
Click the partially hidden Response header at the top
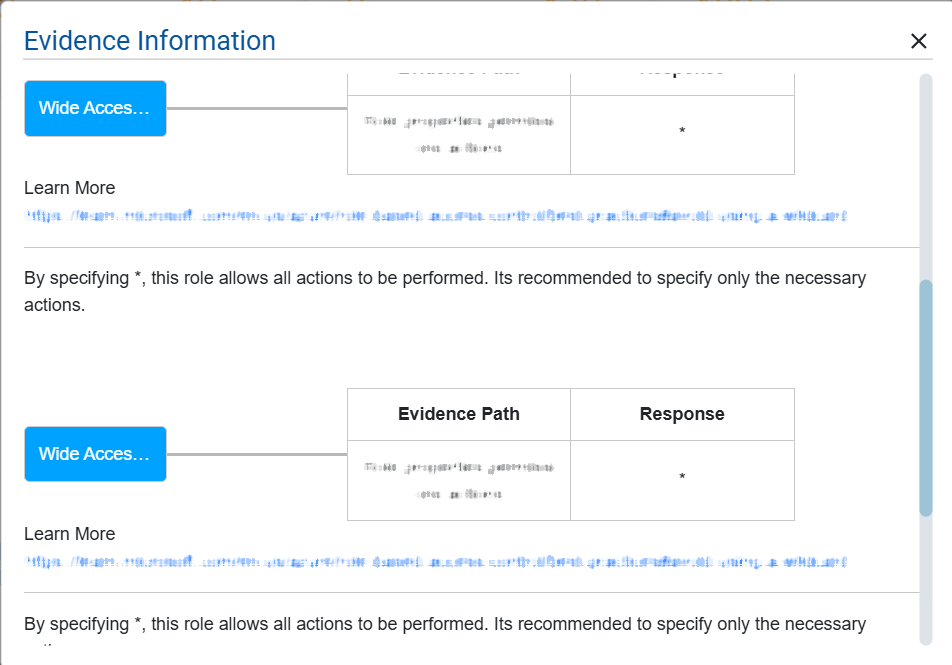click(x=682, y=74)
